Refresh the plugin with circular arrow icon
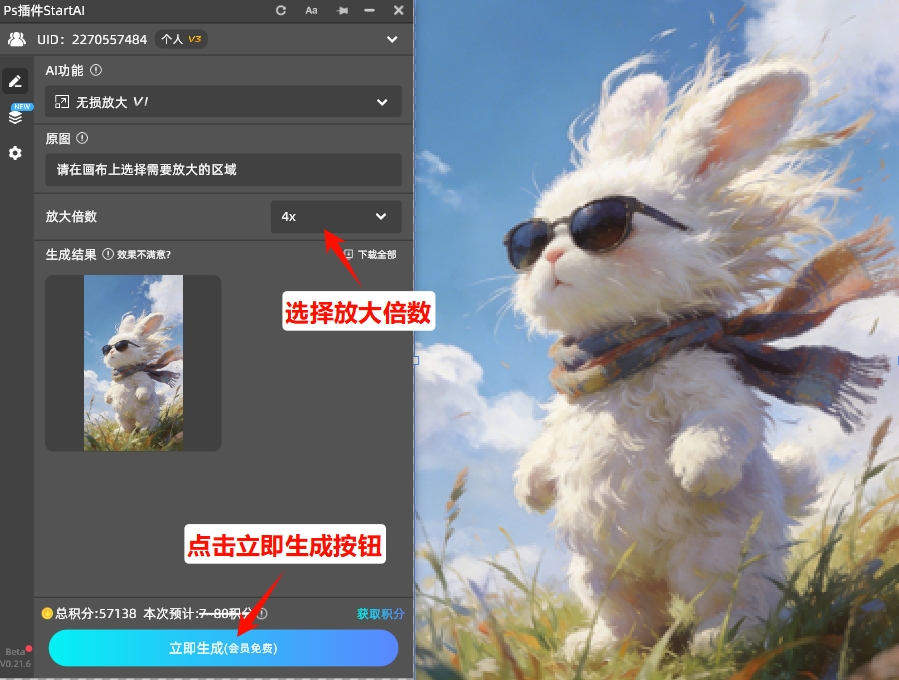 pyautogui.click(x=281, y=10)
